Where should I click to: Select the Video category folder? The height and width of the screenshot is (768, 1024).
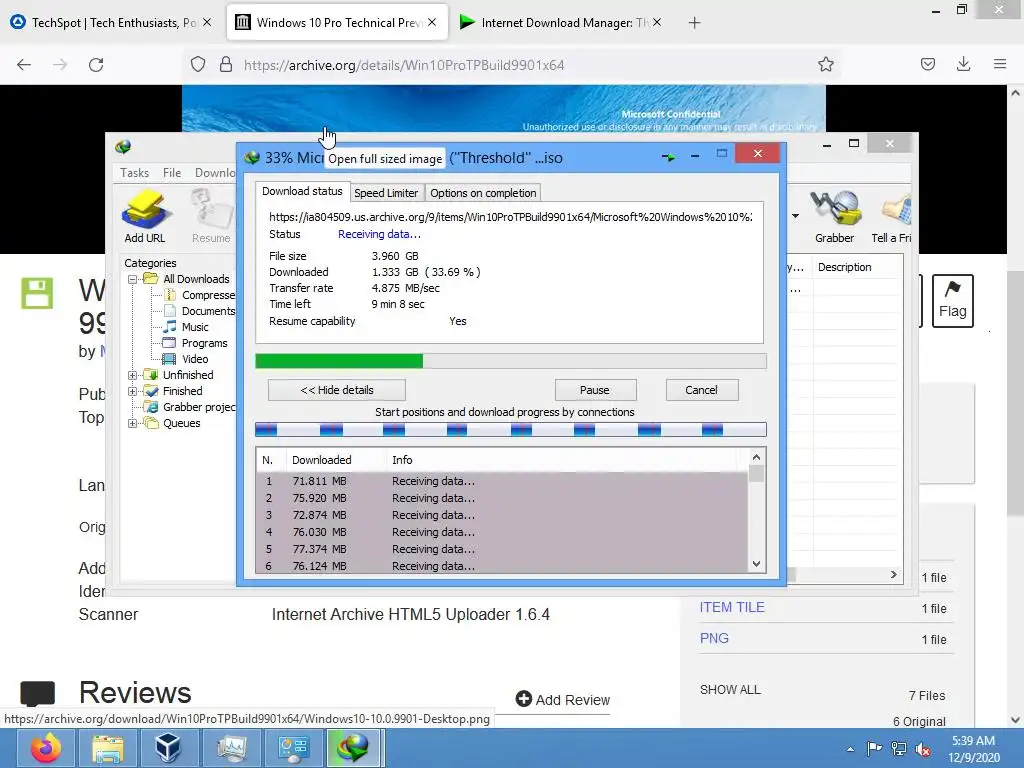[x=195, y=359]
